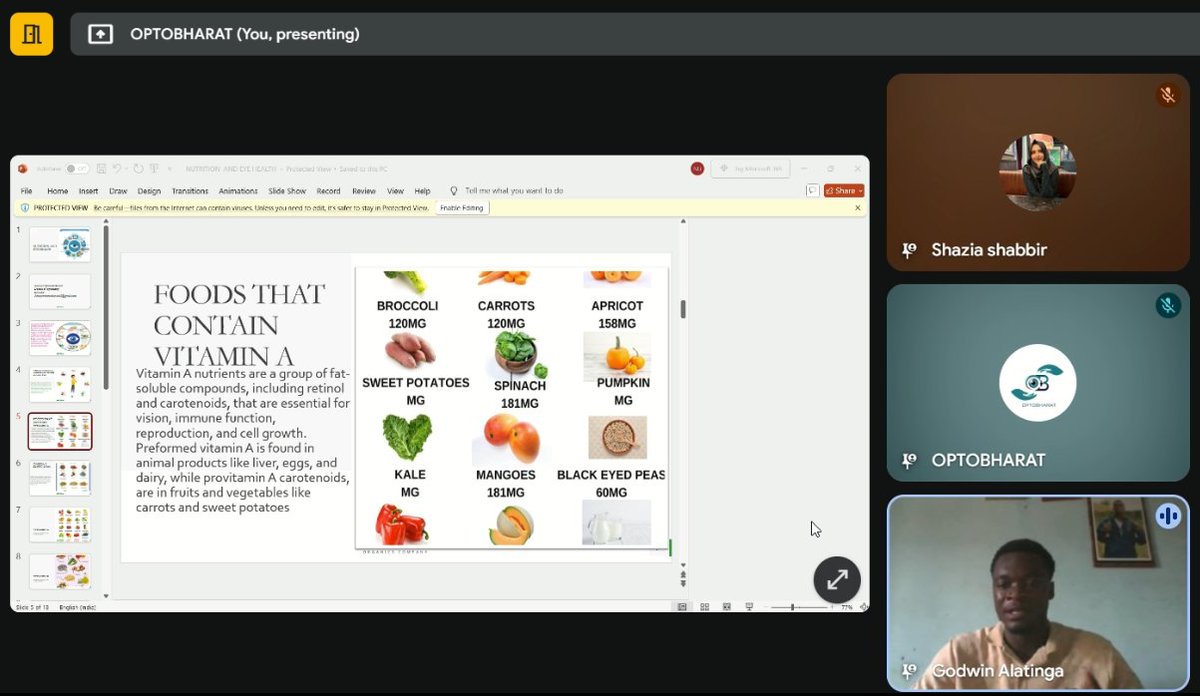Open the Home ribbon tab
The width and height of the screenshot is (1200, 696).
[x=57, y=191]
